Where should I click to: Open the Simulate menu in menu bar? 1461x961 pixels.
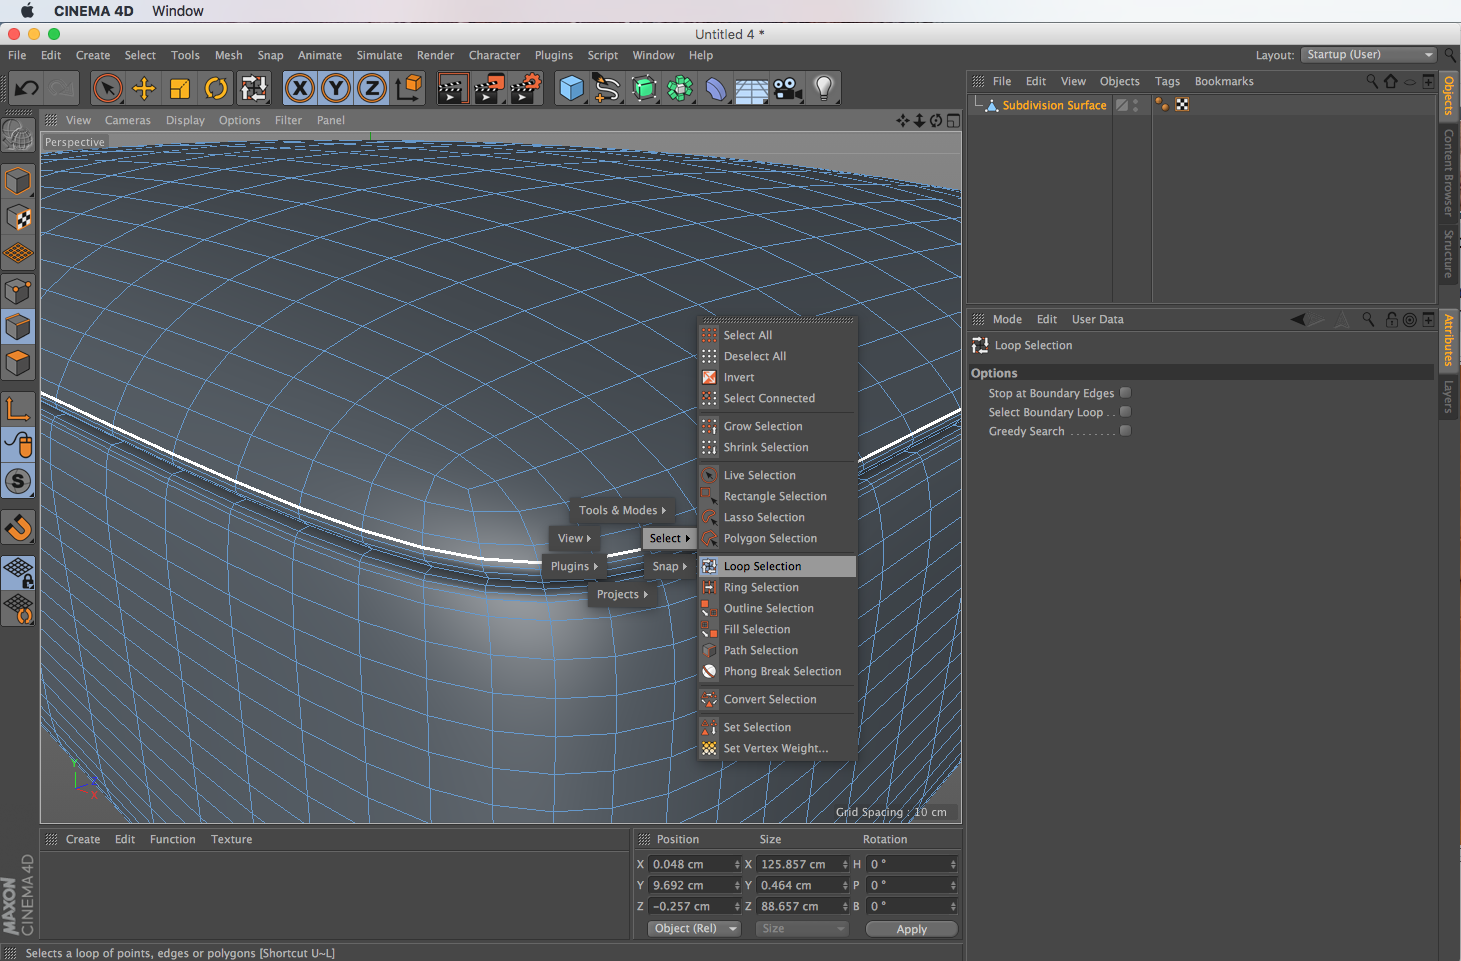tap(379, 56)
